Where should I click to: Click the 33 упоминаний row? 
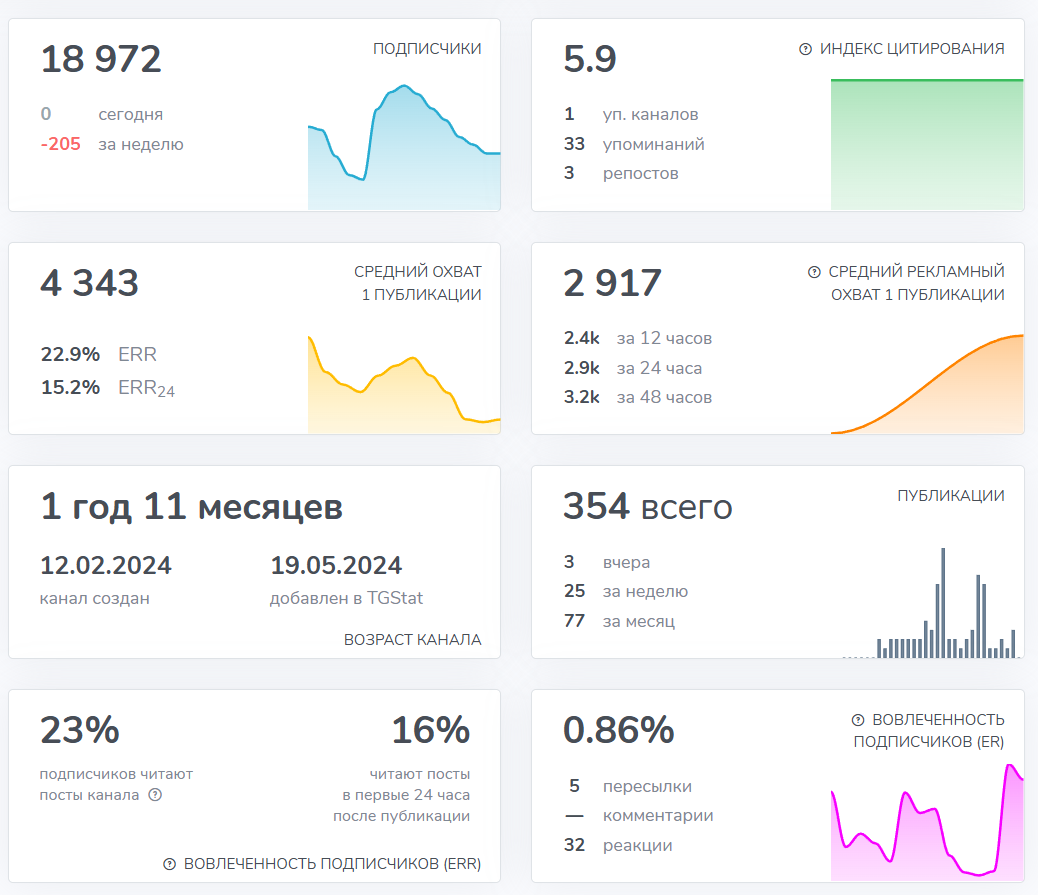pyautogui.click(x=634, y=144)
